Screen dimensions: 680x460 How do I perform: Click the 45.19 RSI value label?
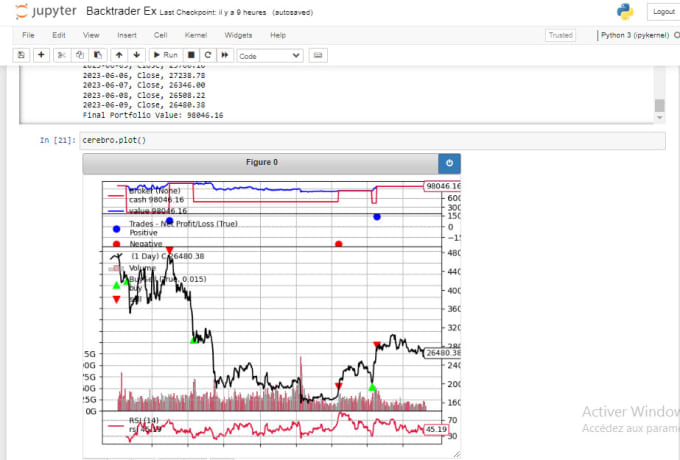pyautogui.click(x=436, y=429)
